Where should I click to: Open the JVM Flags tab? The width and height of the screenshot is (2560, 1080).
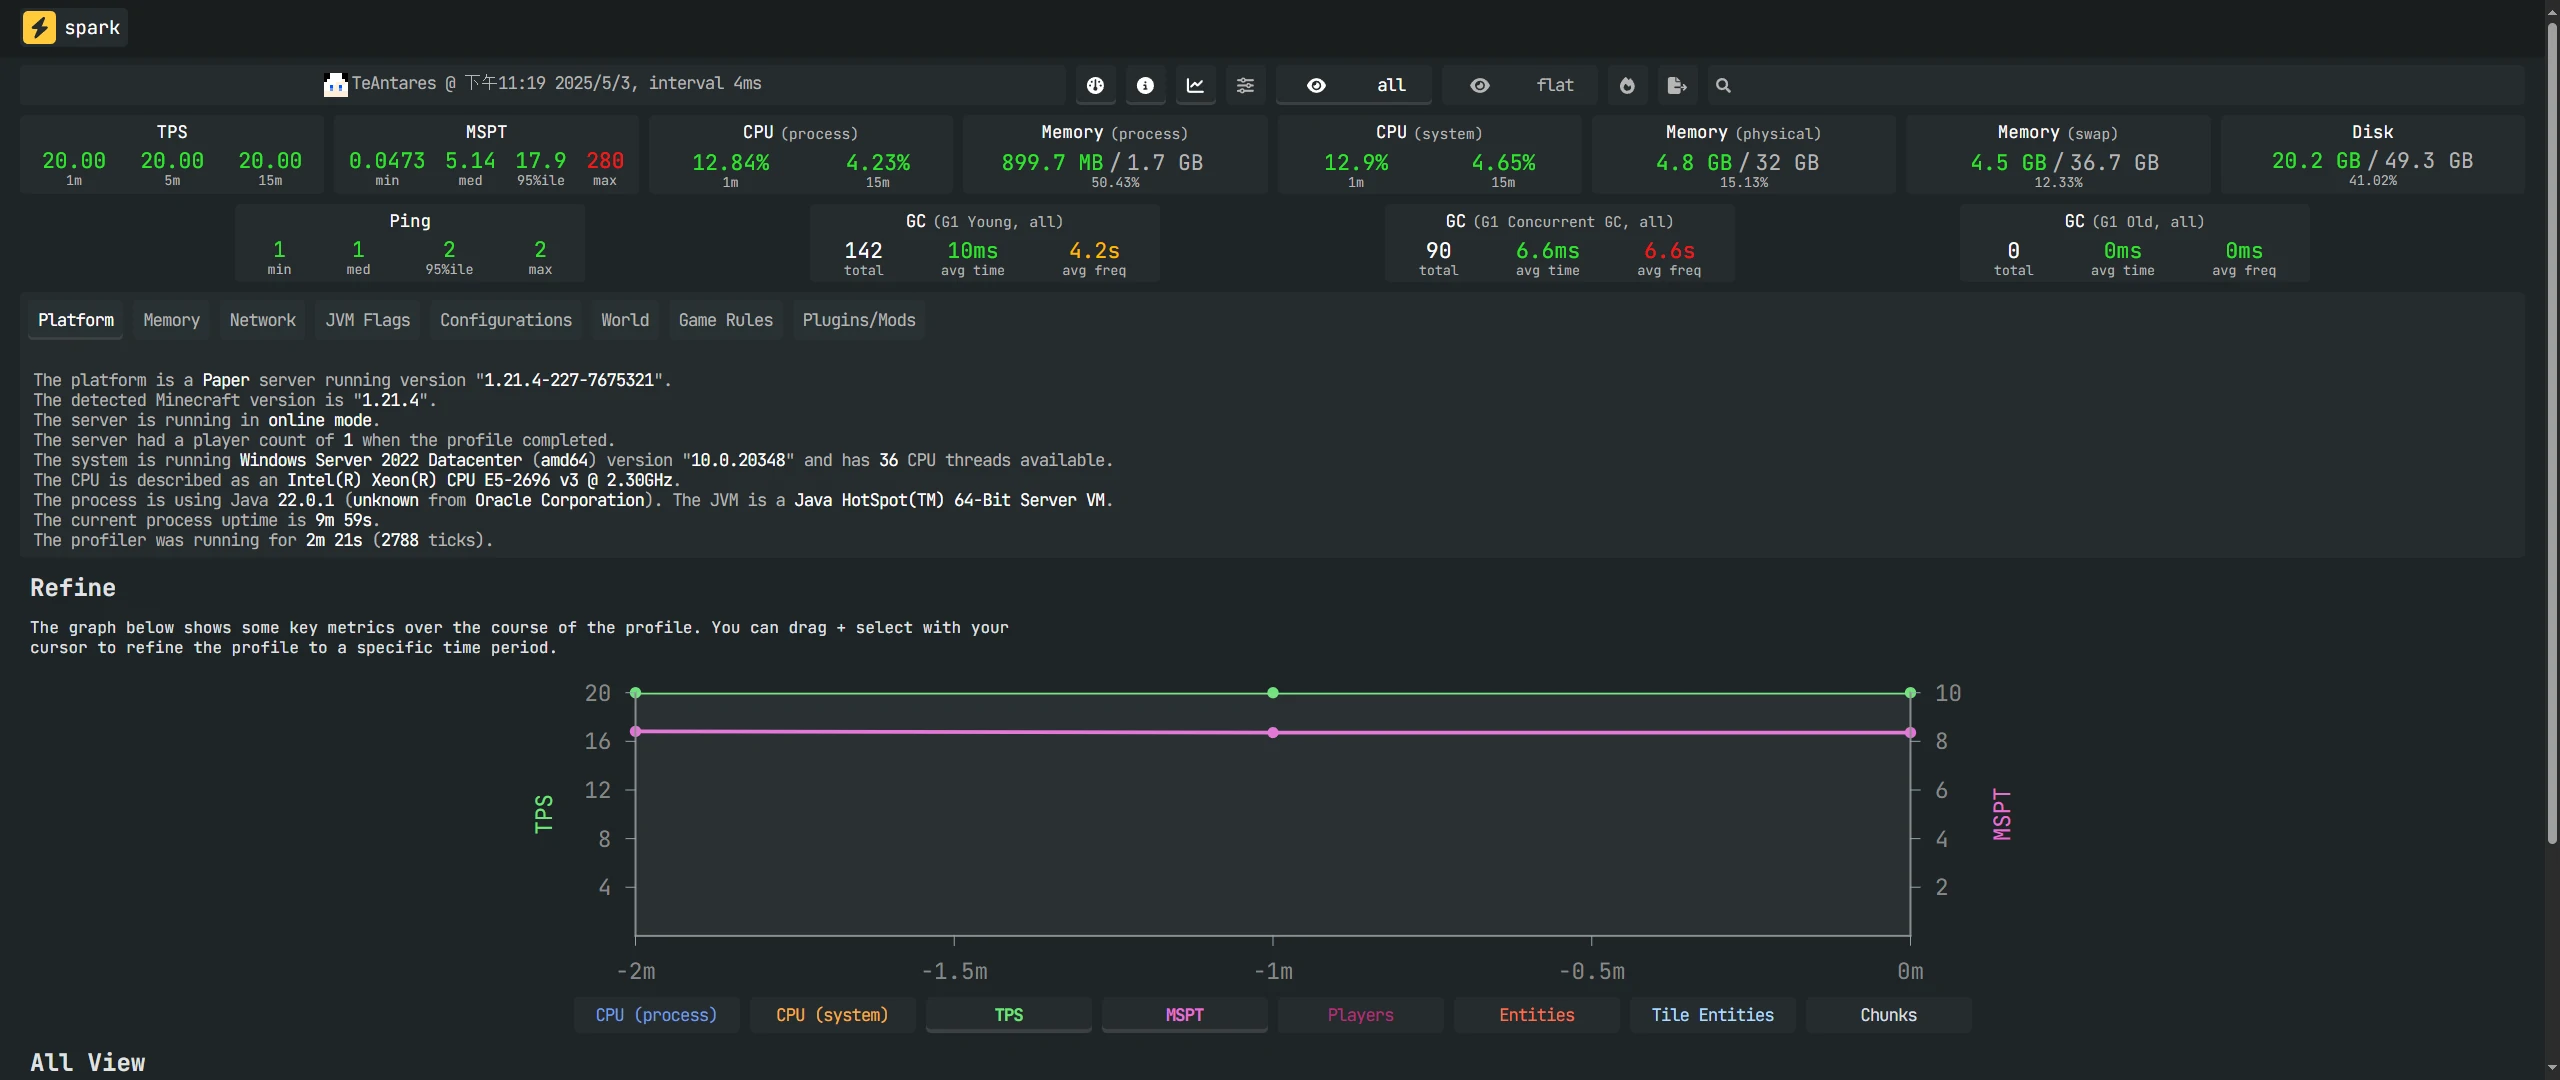click(x=367, y=320)
